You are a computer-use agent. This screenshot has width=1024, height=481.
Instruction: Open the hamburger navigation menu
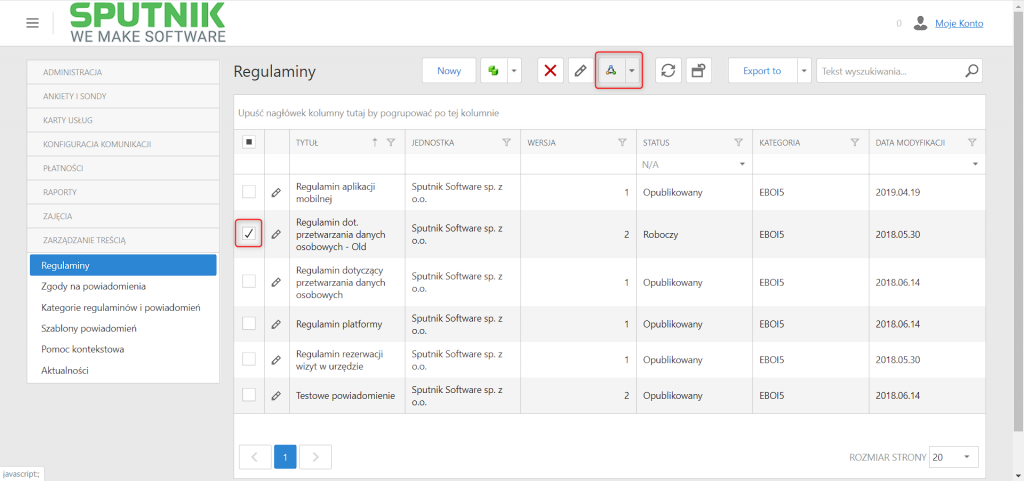coord(33,23)
